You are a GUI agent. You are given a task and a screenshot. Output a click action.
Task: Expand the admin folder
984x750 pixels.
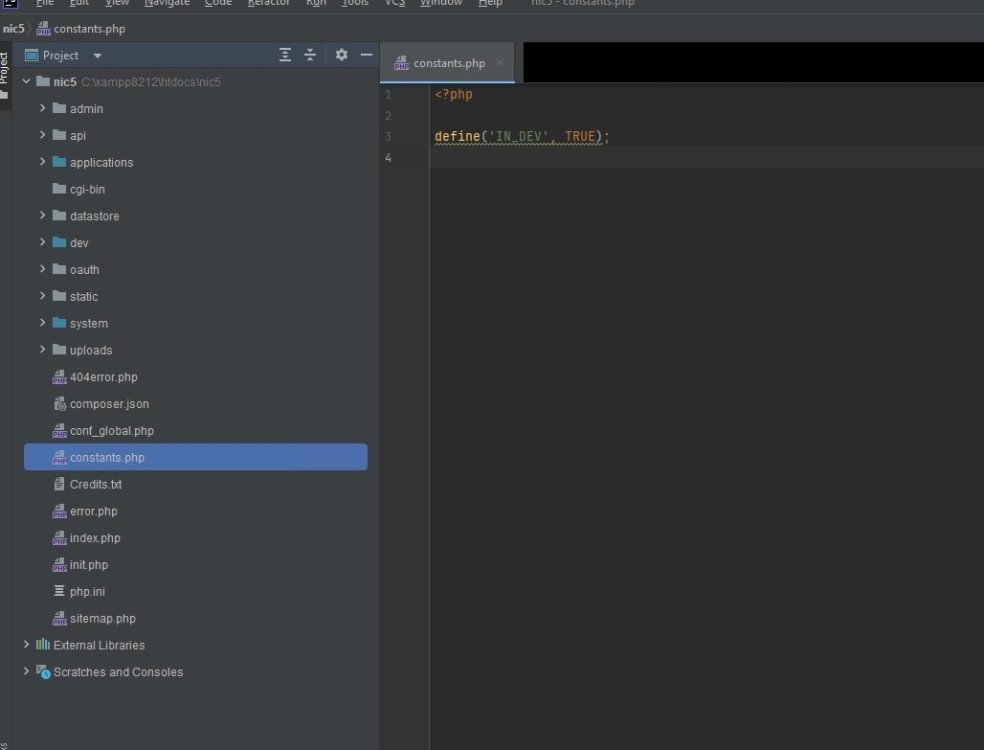click(42, 108)
